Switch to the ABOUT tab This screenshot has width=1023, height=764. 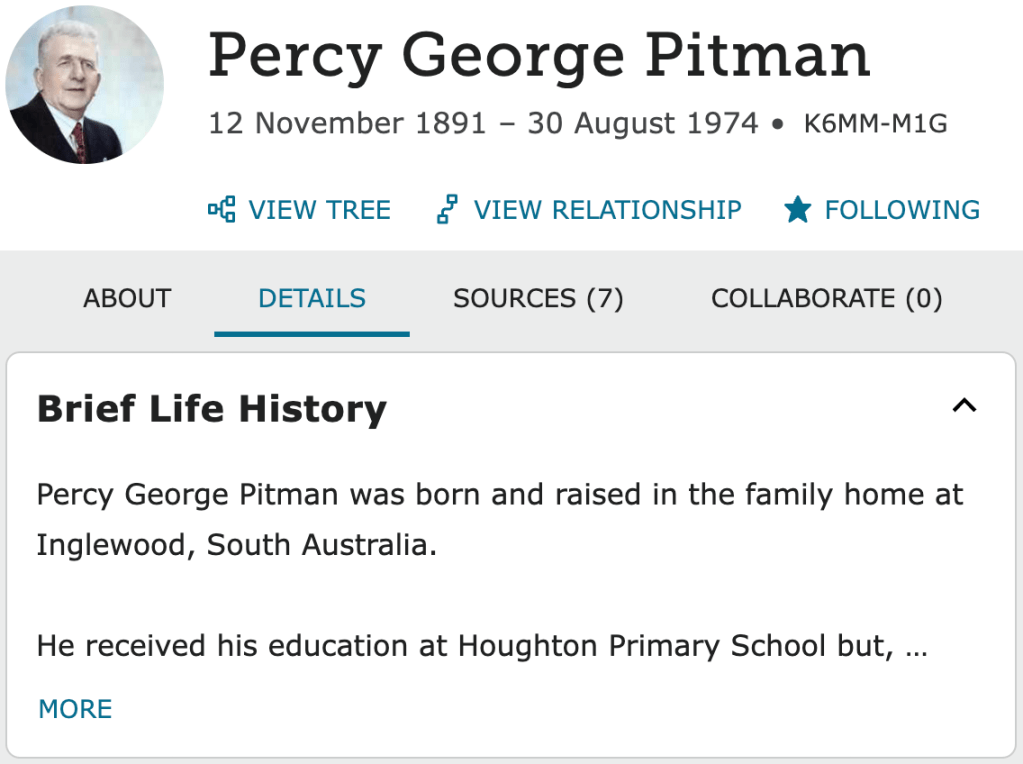[x=127, y=298]
